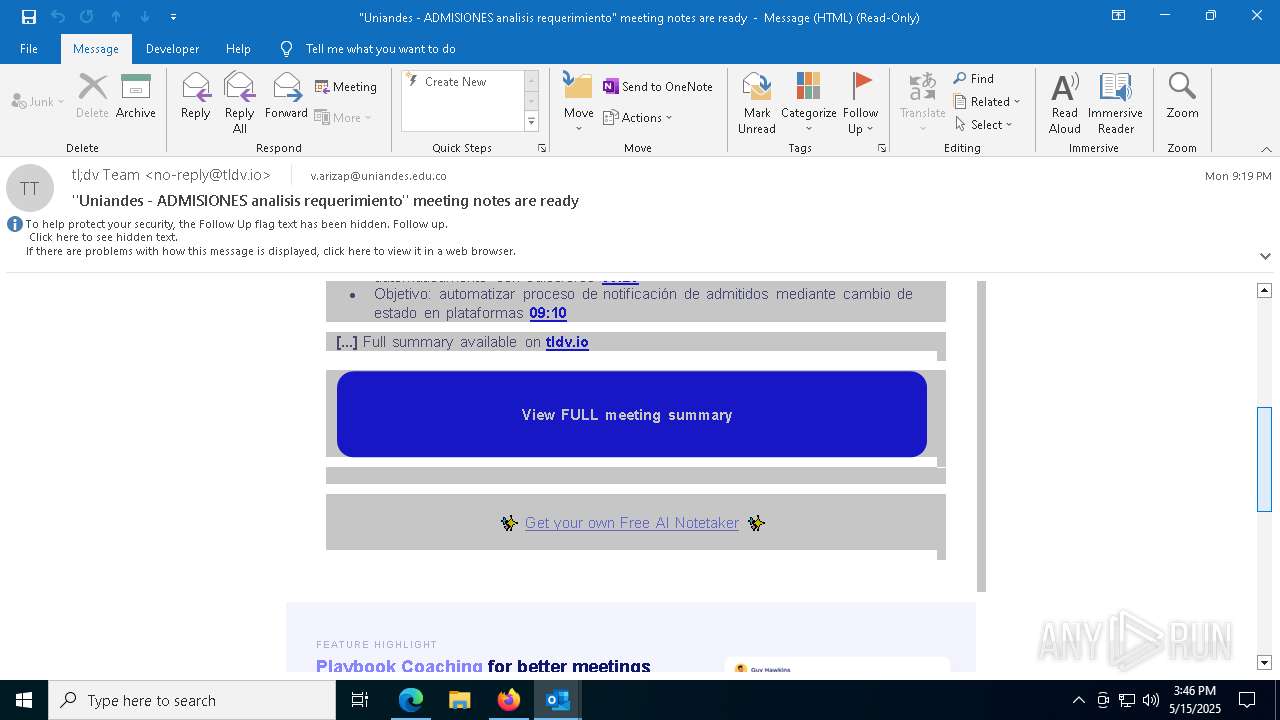Screen dimensions: 1280x720
Task: Forward this message
Action: coord(286,96)
